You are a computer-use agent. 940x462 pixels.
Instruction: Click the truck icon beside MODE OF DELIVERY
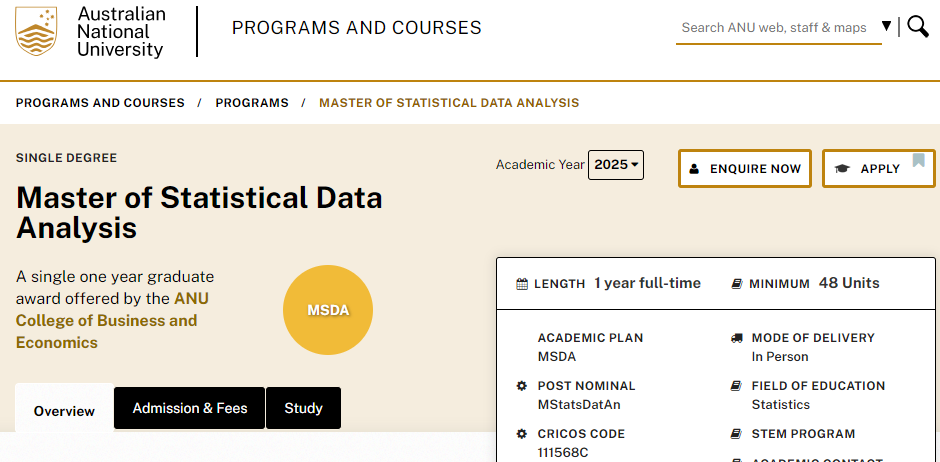tap(737, 338)
